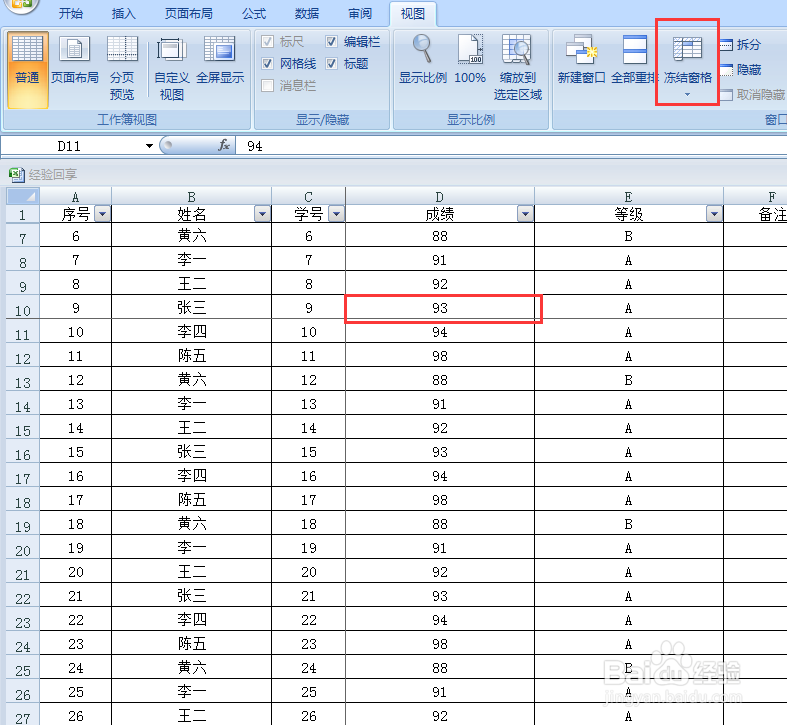
Task: Select cell D10 with value 93
Action: click(440, 308)
